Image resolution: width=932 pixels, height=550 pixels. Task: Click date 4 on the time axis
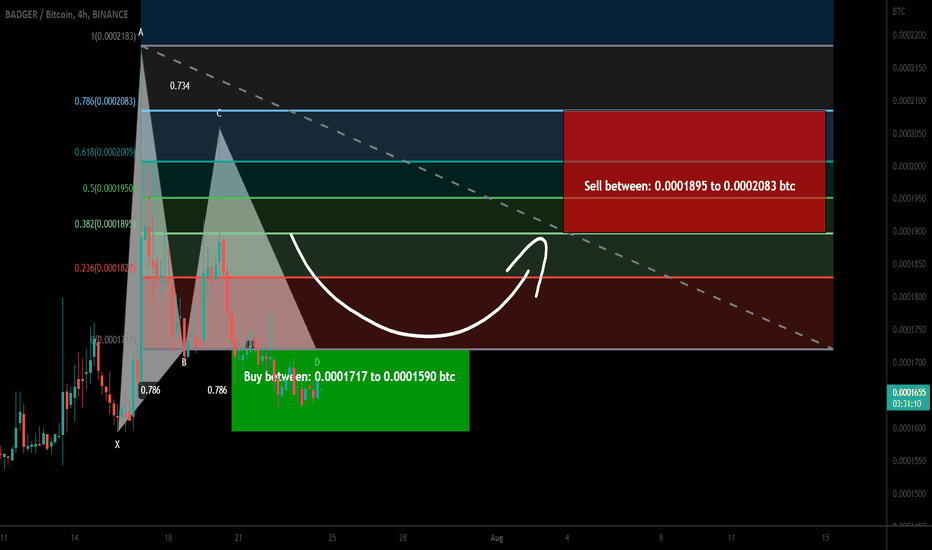567,538
